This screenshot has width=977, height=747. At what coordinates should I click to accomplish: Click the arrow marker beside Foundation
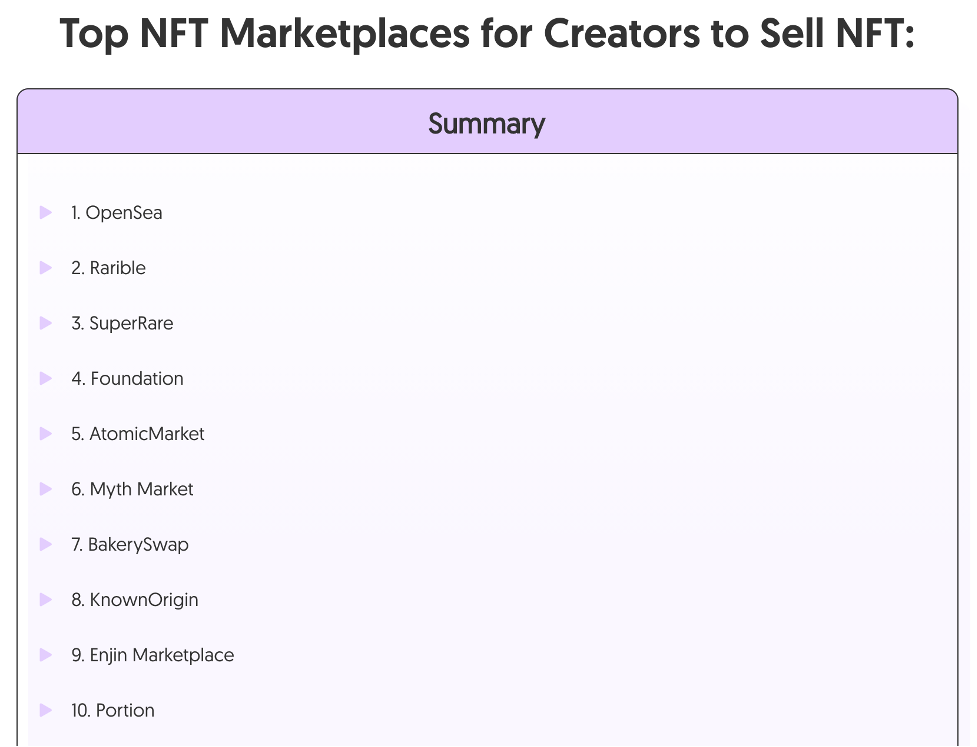(x=46, y=378)
